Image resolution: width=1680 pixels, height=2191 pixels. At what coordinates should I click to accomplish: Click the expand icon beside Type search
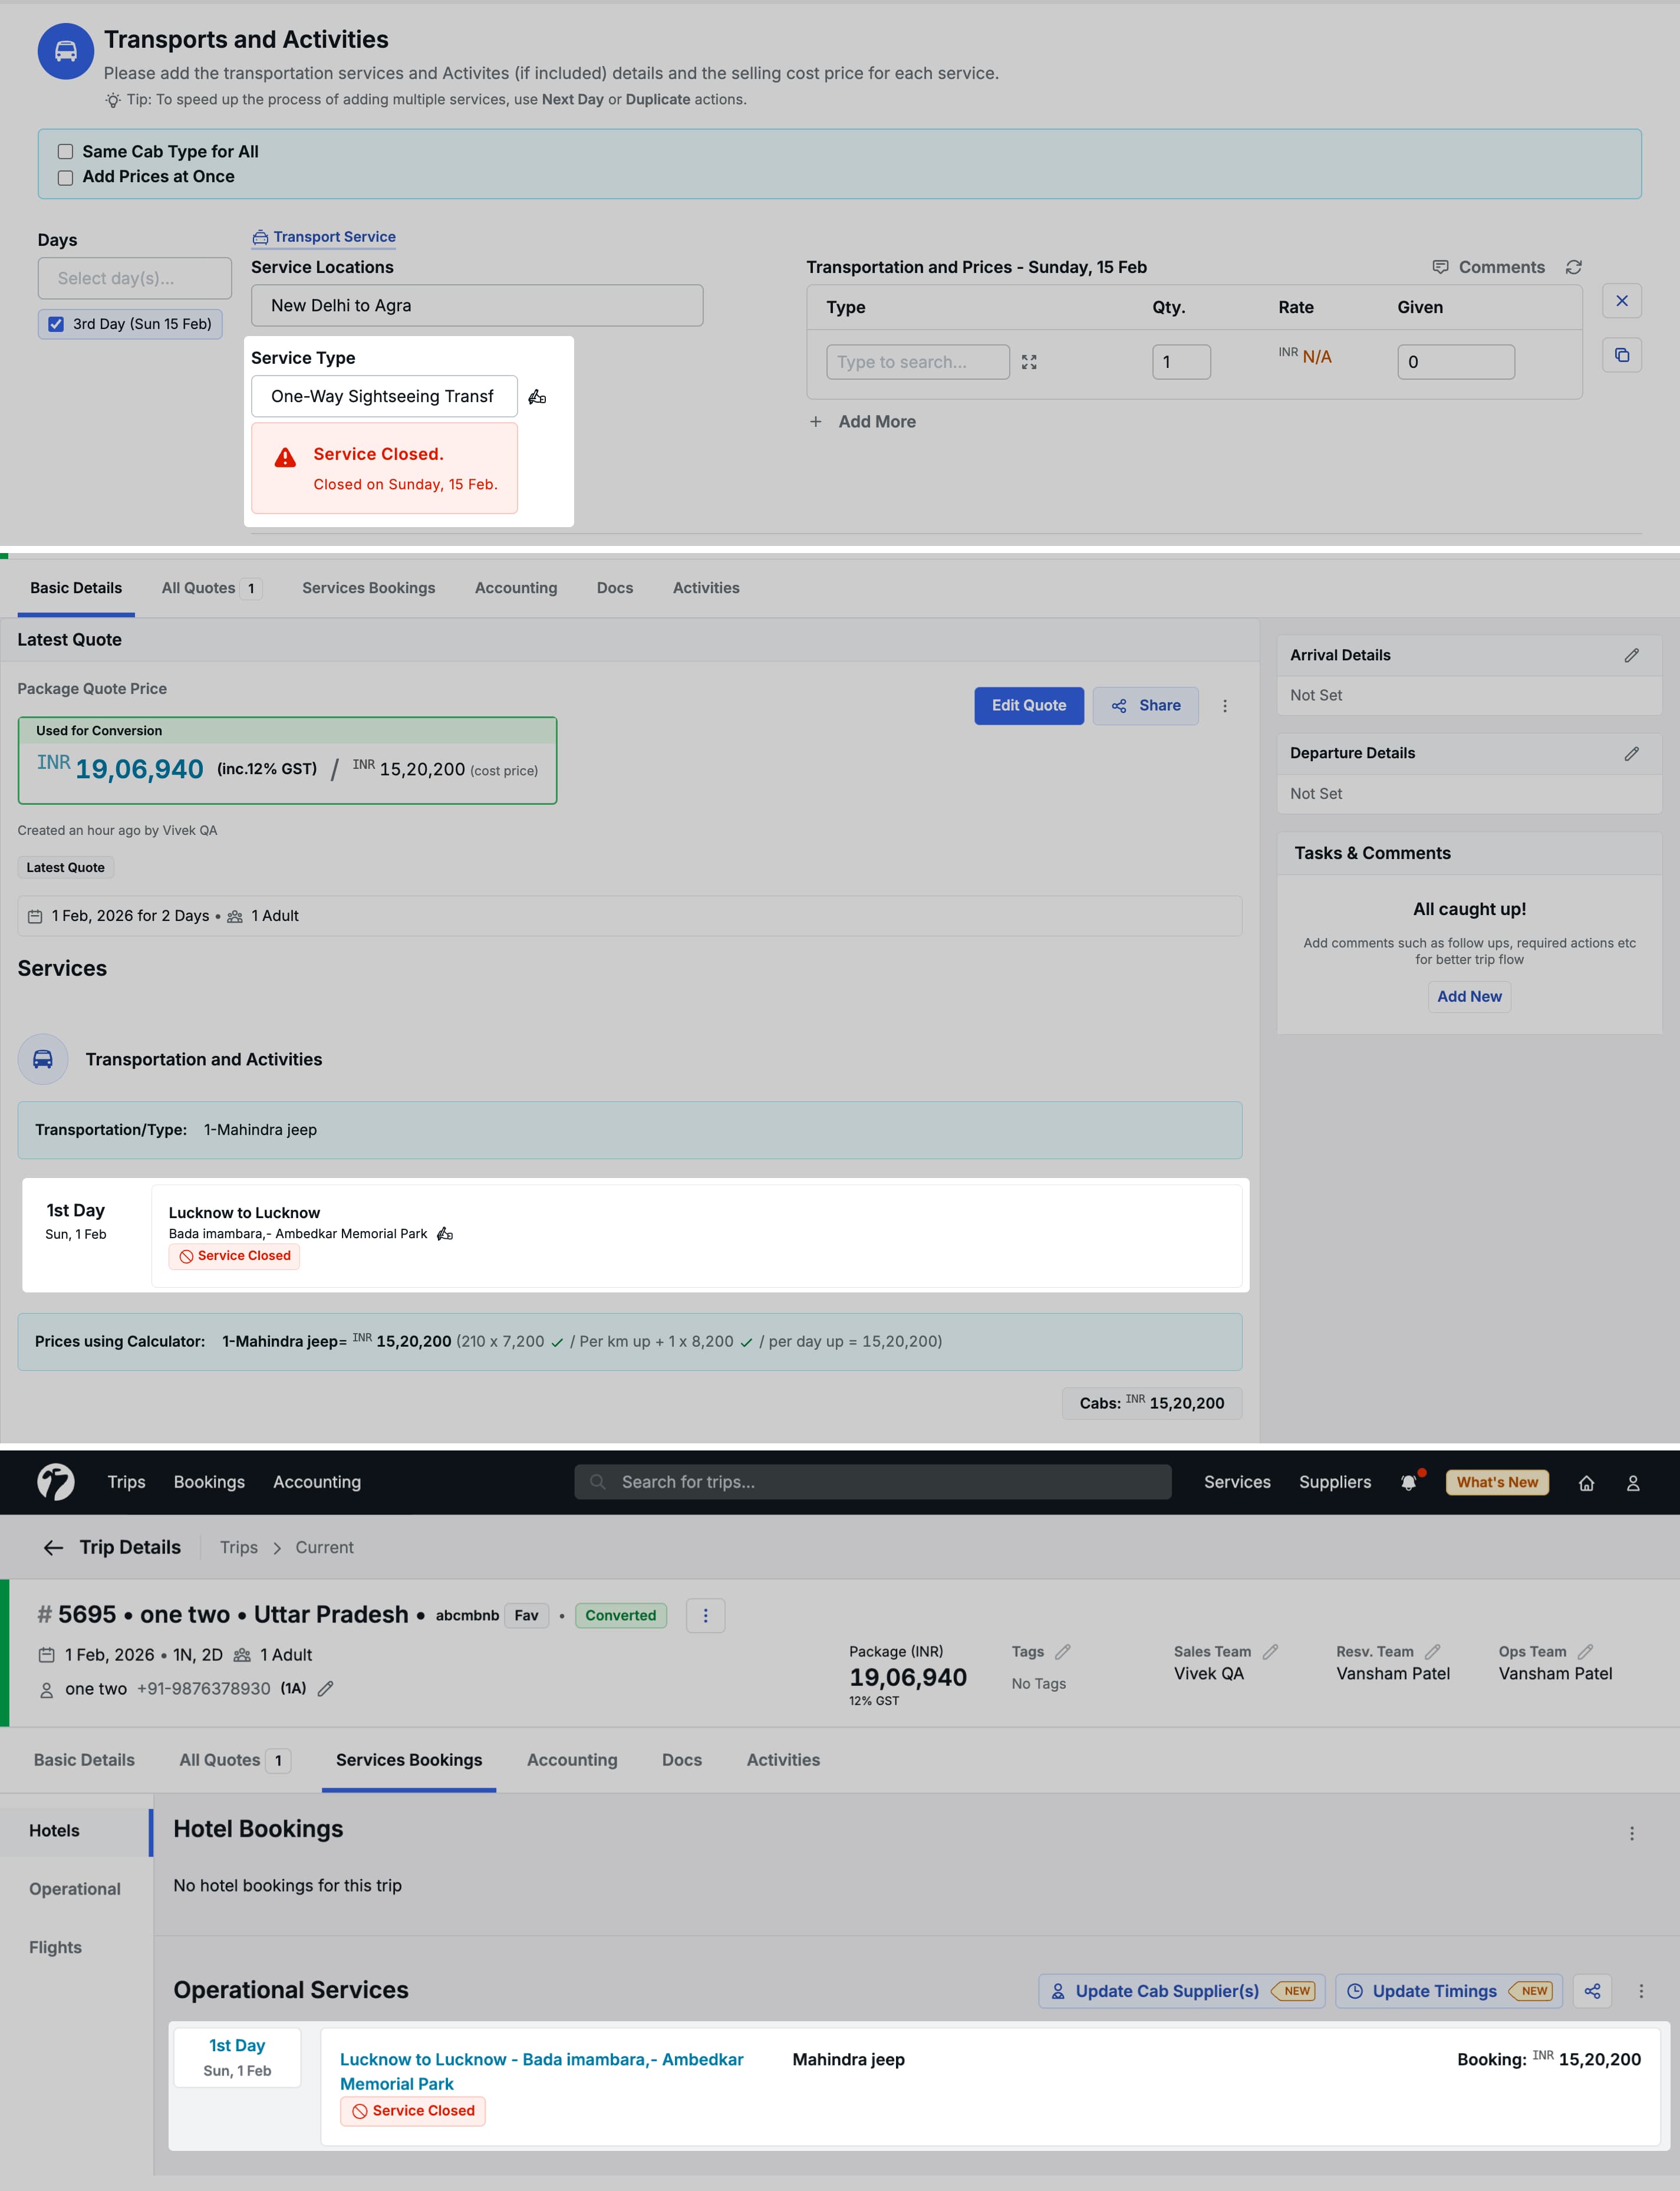click(x=1029, y=362)
